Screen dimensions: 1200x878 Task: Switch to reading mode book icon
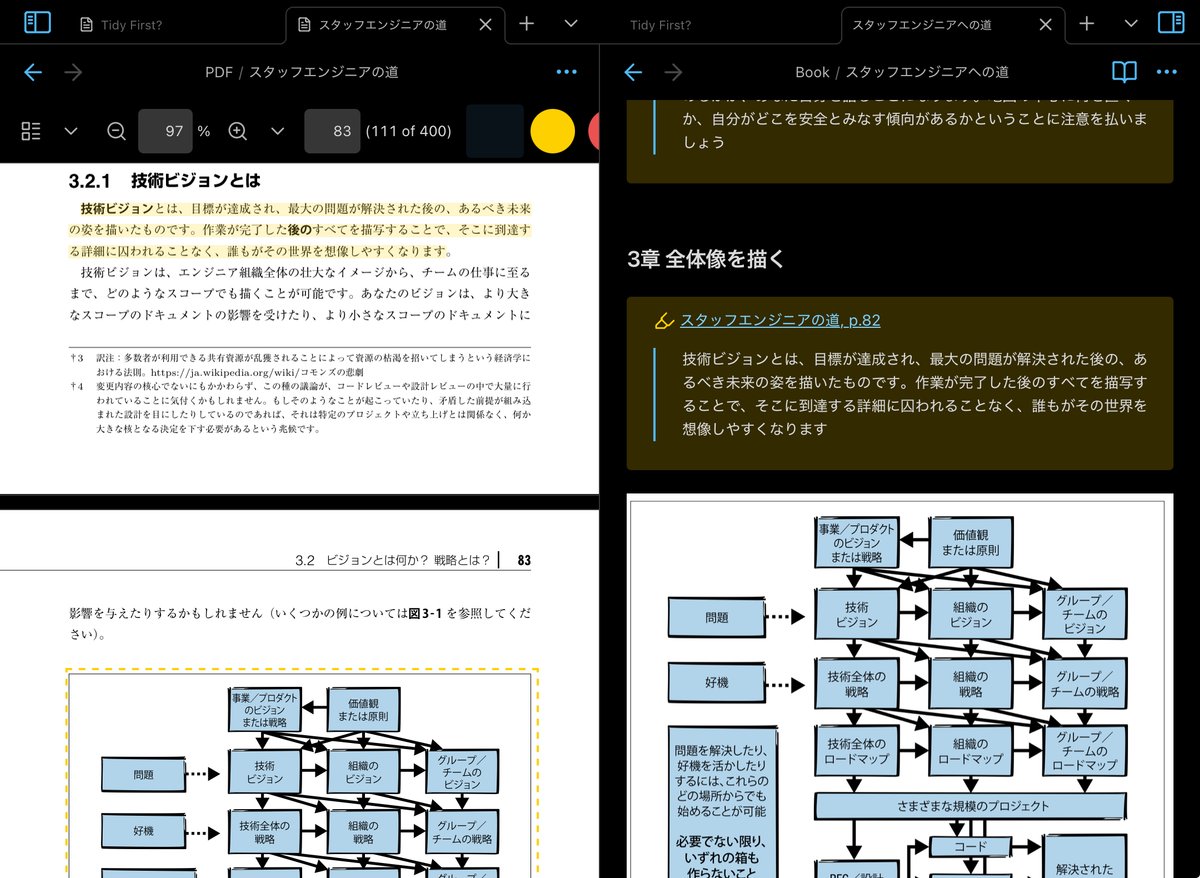(1125, 72)
